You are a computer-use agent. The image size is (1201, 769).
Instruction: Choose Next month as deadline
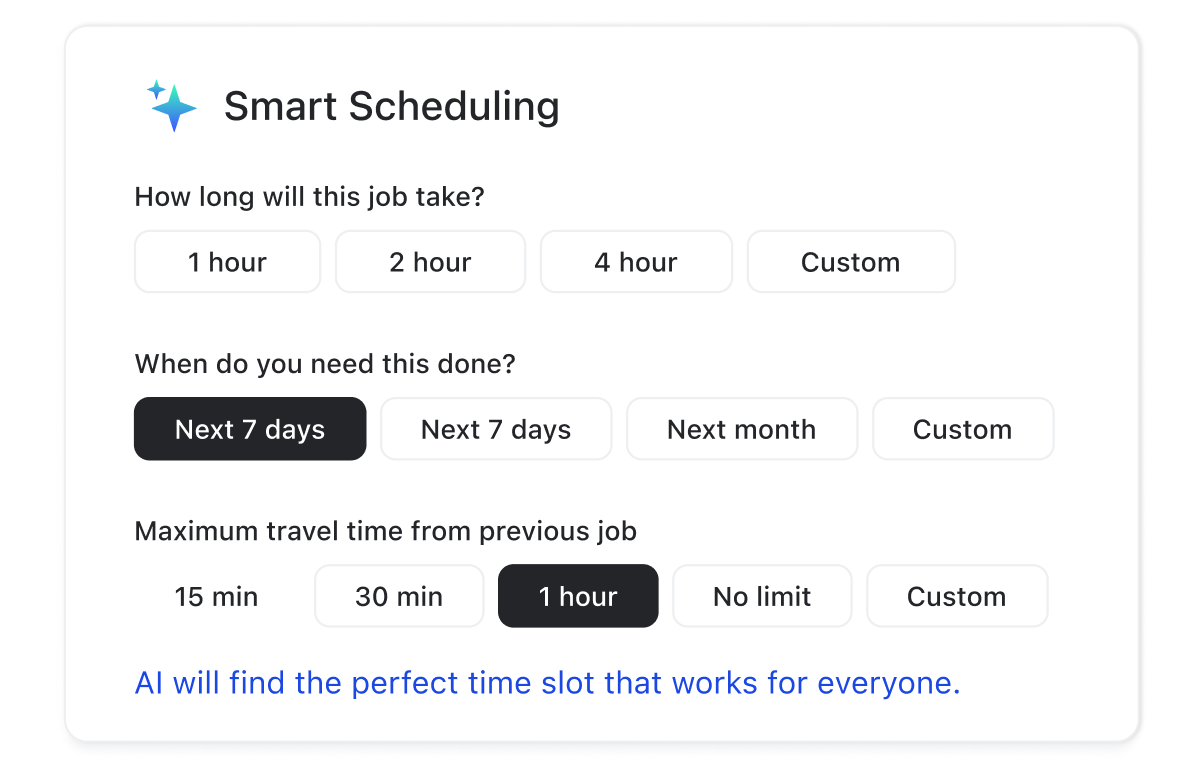742,429
